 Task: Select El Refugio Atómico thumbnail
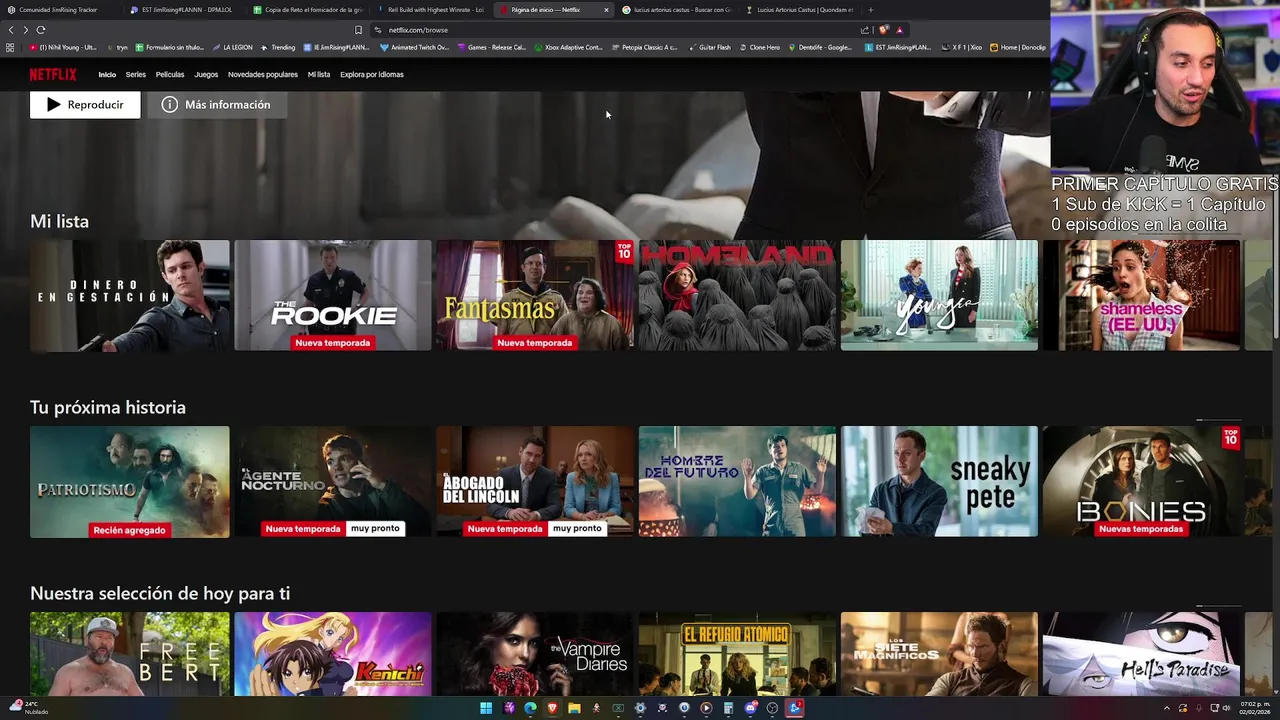pos(737,654)
